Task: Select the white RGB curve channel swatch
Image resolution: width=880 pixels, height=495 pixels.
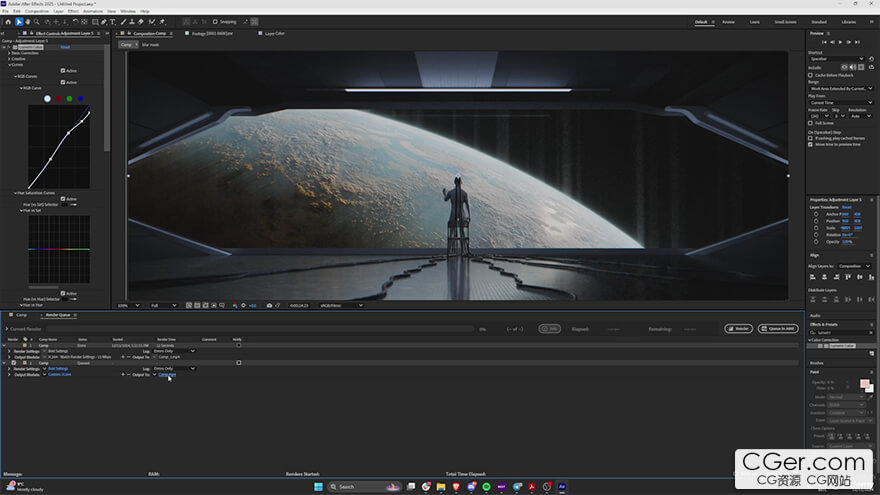Action: click(x=47, y=99)
